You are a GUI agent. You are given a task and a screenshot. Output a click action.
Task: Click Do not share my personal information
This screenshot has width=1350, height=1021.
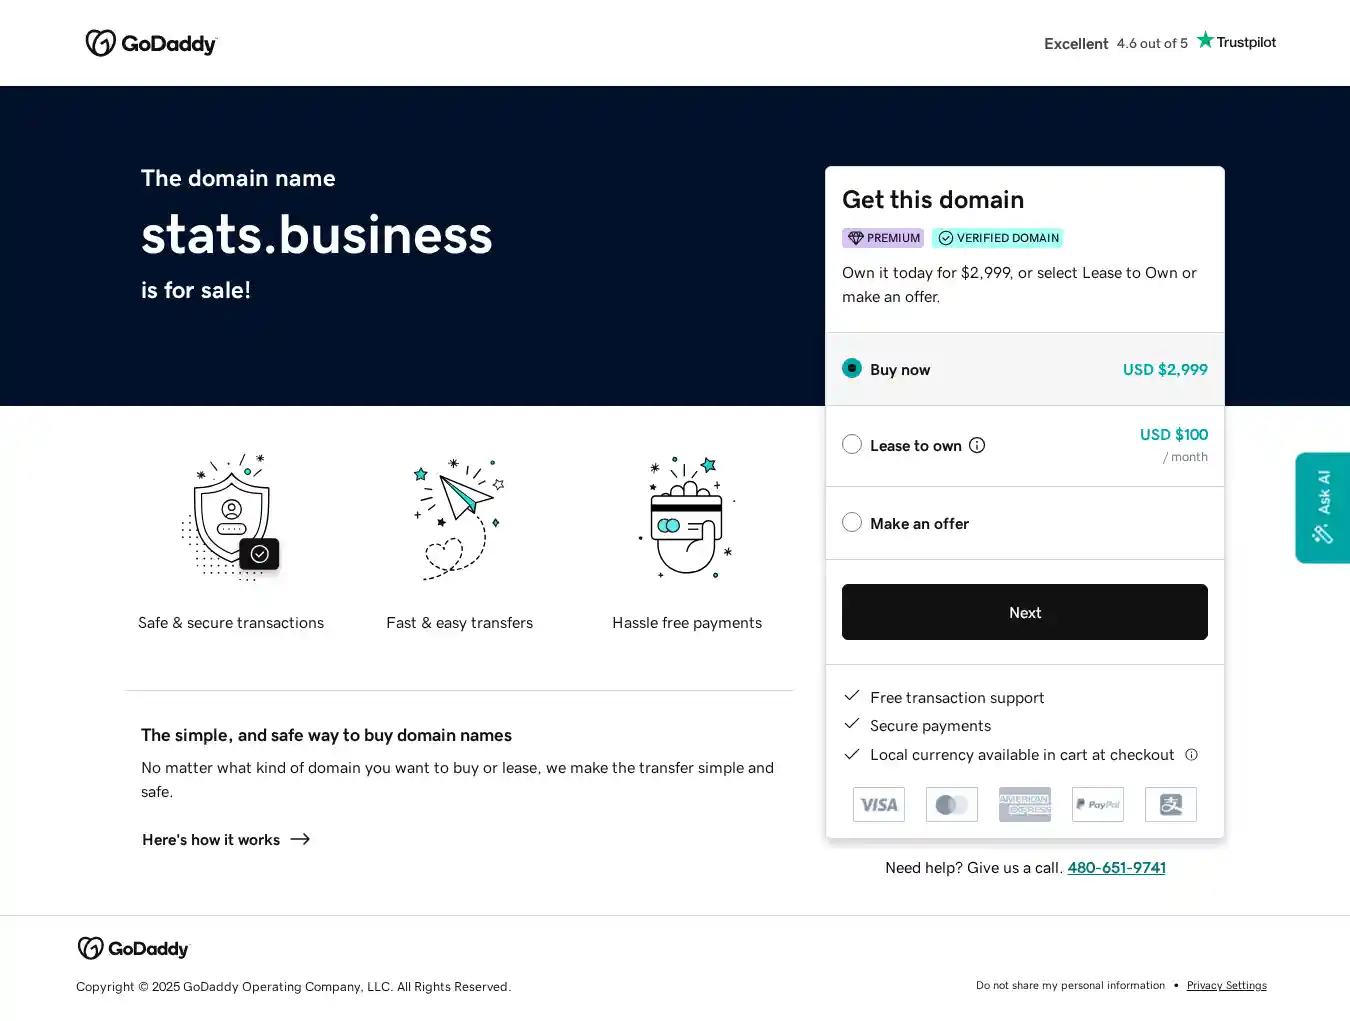[x=1070, y=986]
